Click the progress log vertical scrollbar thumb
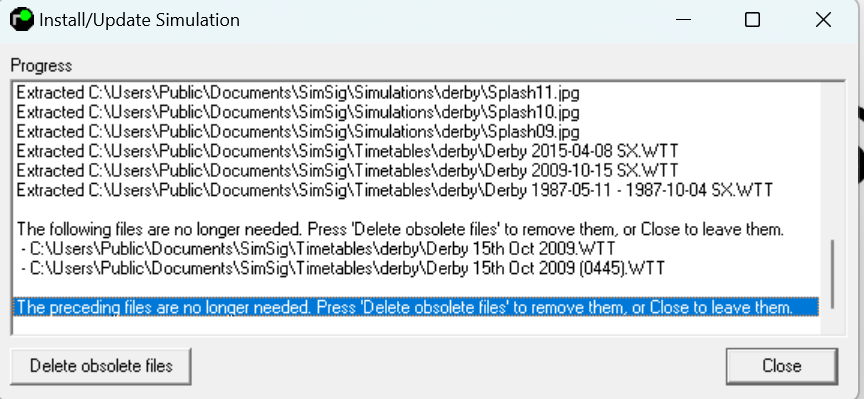864x399 pixels. [832, 274]
